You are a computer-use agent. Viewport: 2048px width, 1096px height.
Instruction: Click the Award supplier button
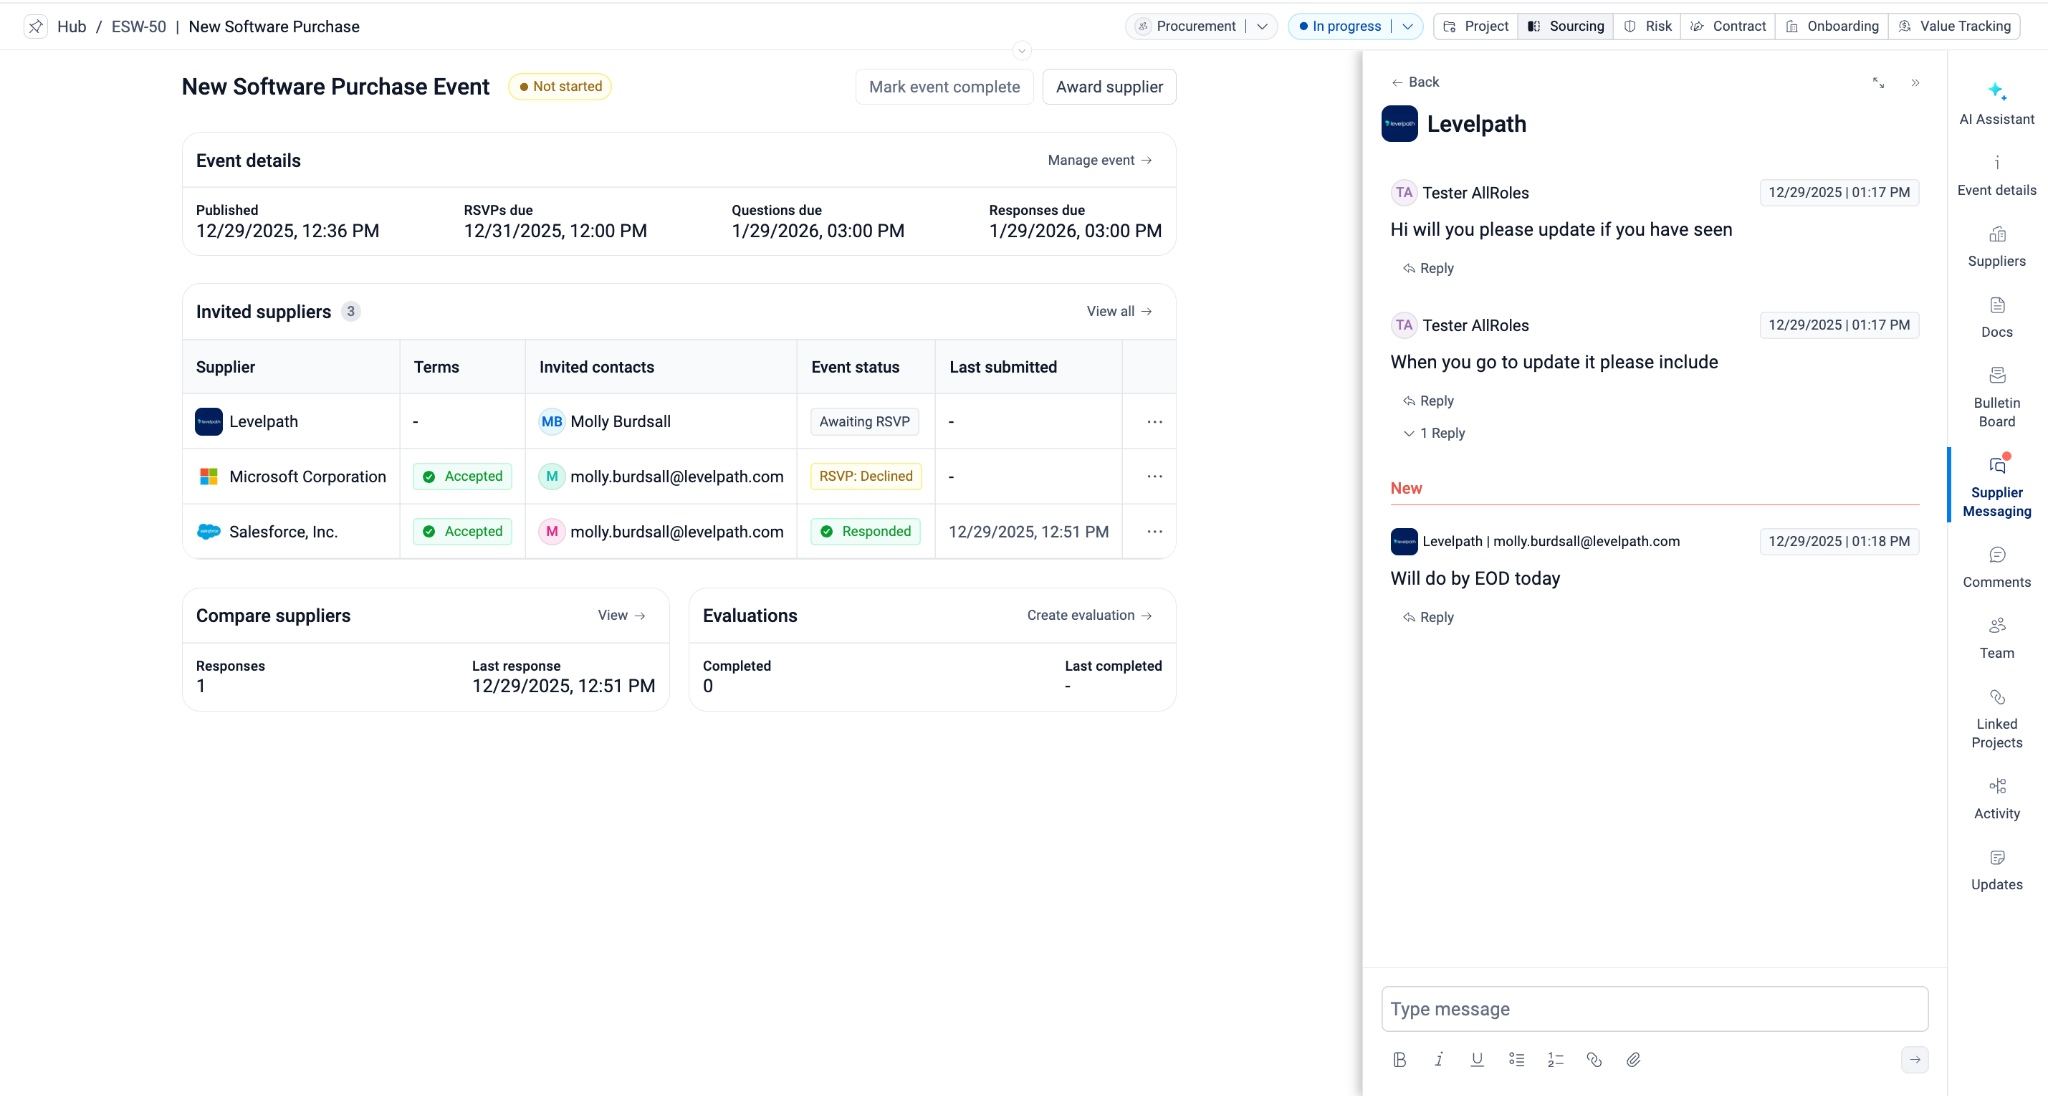(1109, 87)
